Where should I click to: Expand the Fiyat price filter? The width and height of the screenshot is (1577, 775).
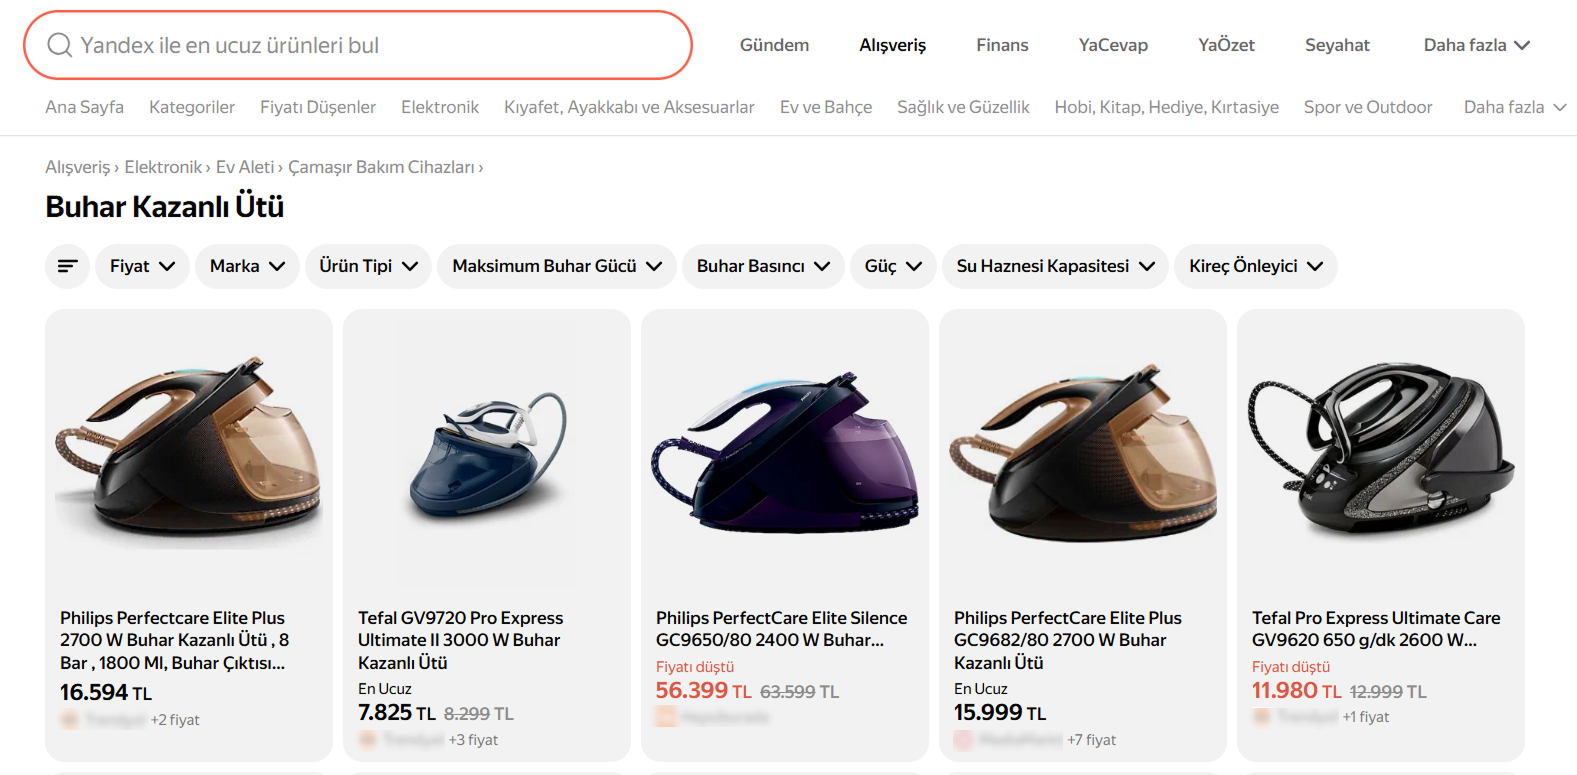click(x=142, y=266)
